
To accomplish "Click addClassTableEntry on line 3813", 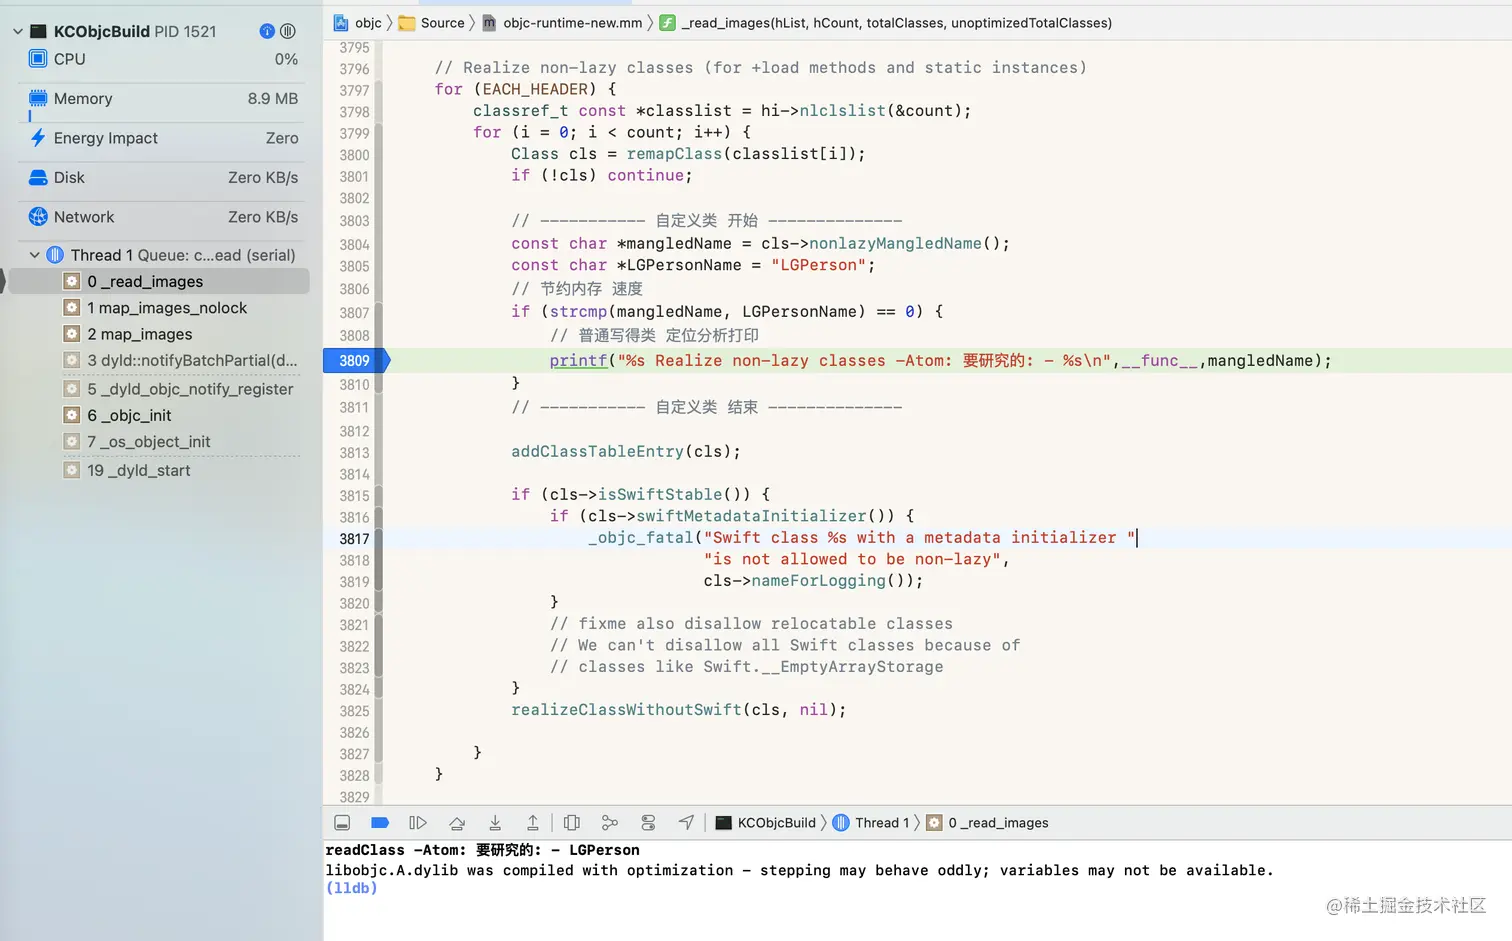I will click(598, 452).
